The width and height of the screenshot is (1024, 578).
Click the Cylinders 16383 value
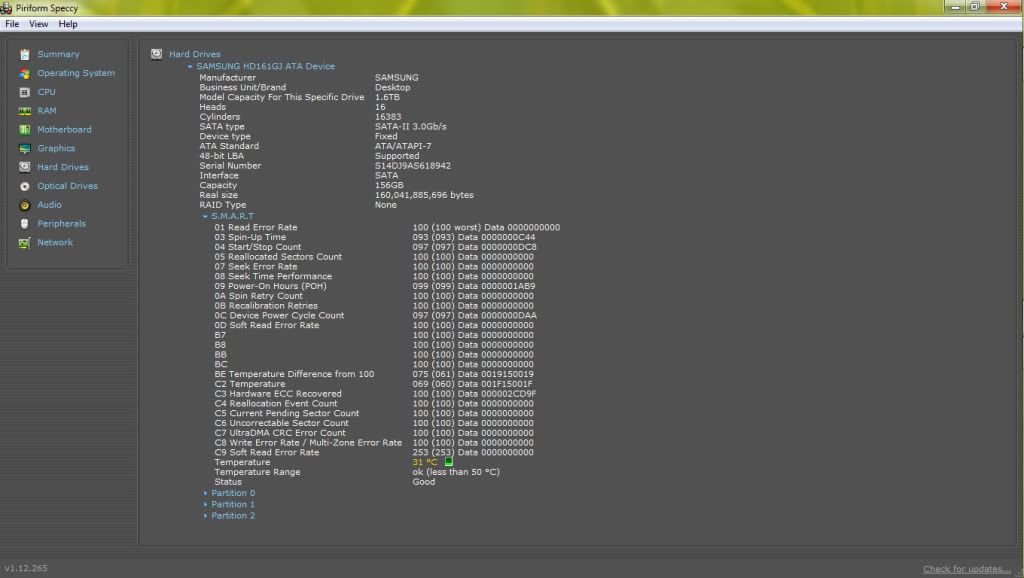pyautogui.click(x=388, y=117)
